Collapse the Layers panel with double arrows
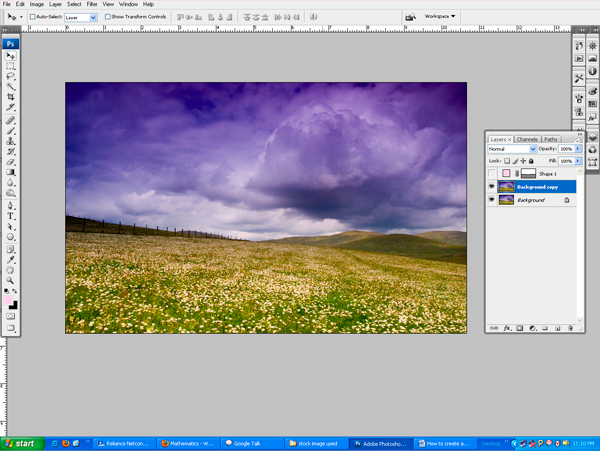Image resolution: width=600 pixels, height=451 pixels. pyautogui.click(x=580, y=134)
